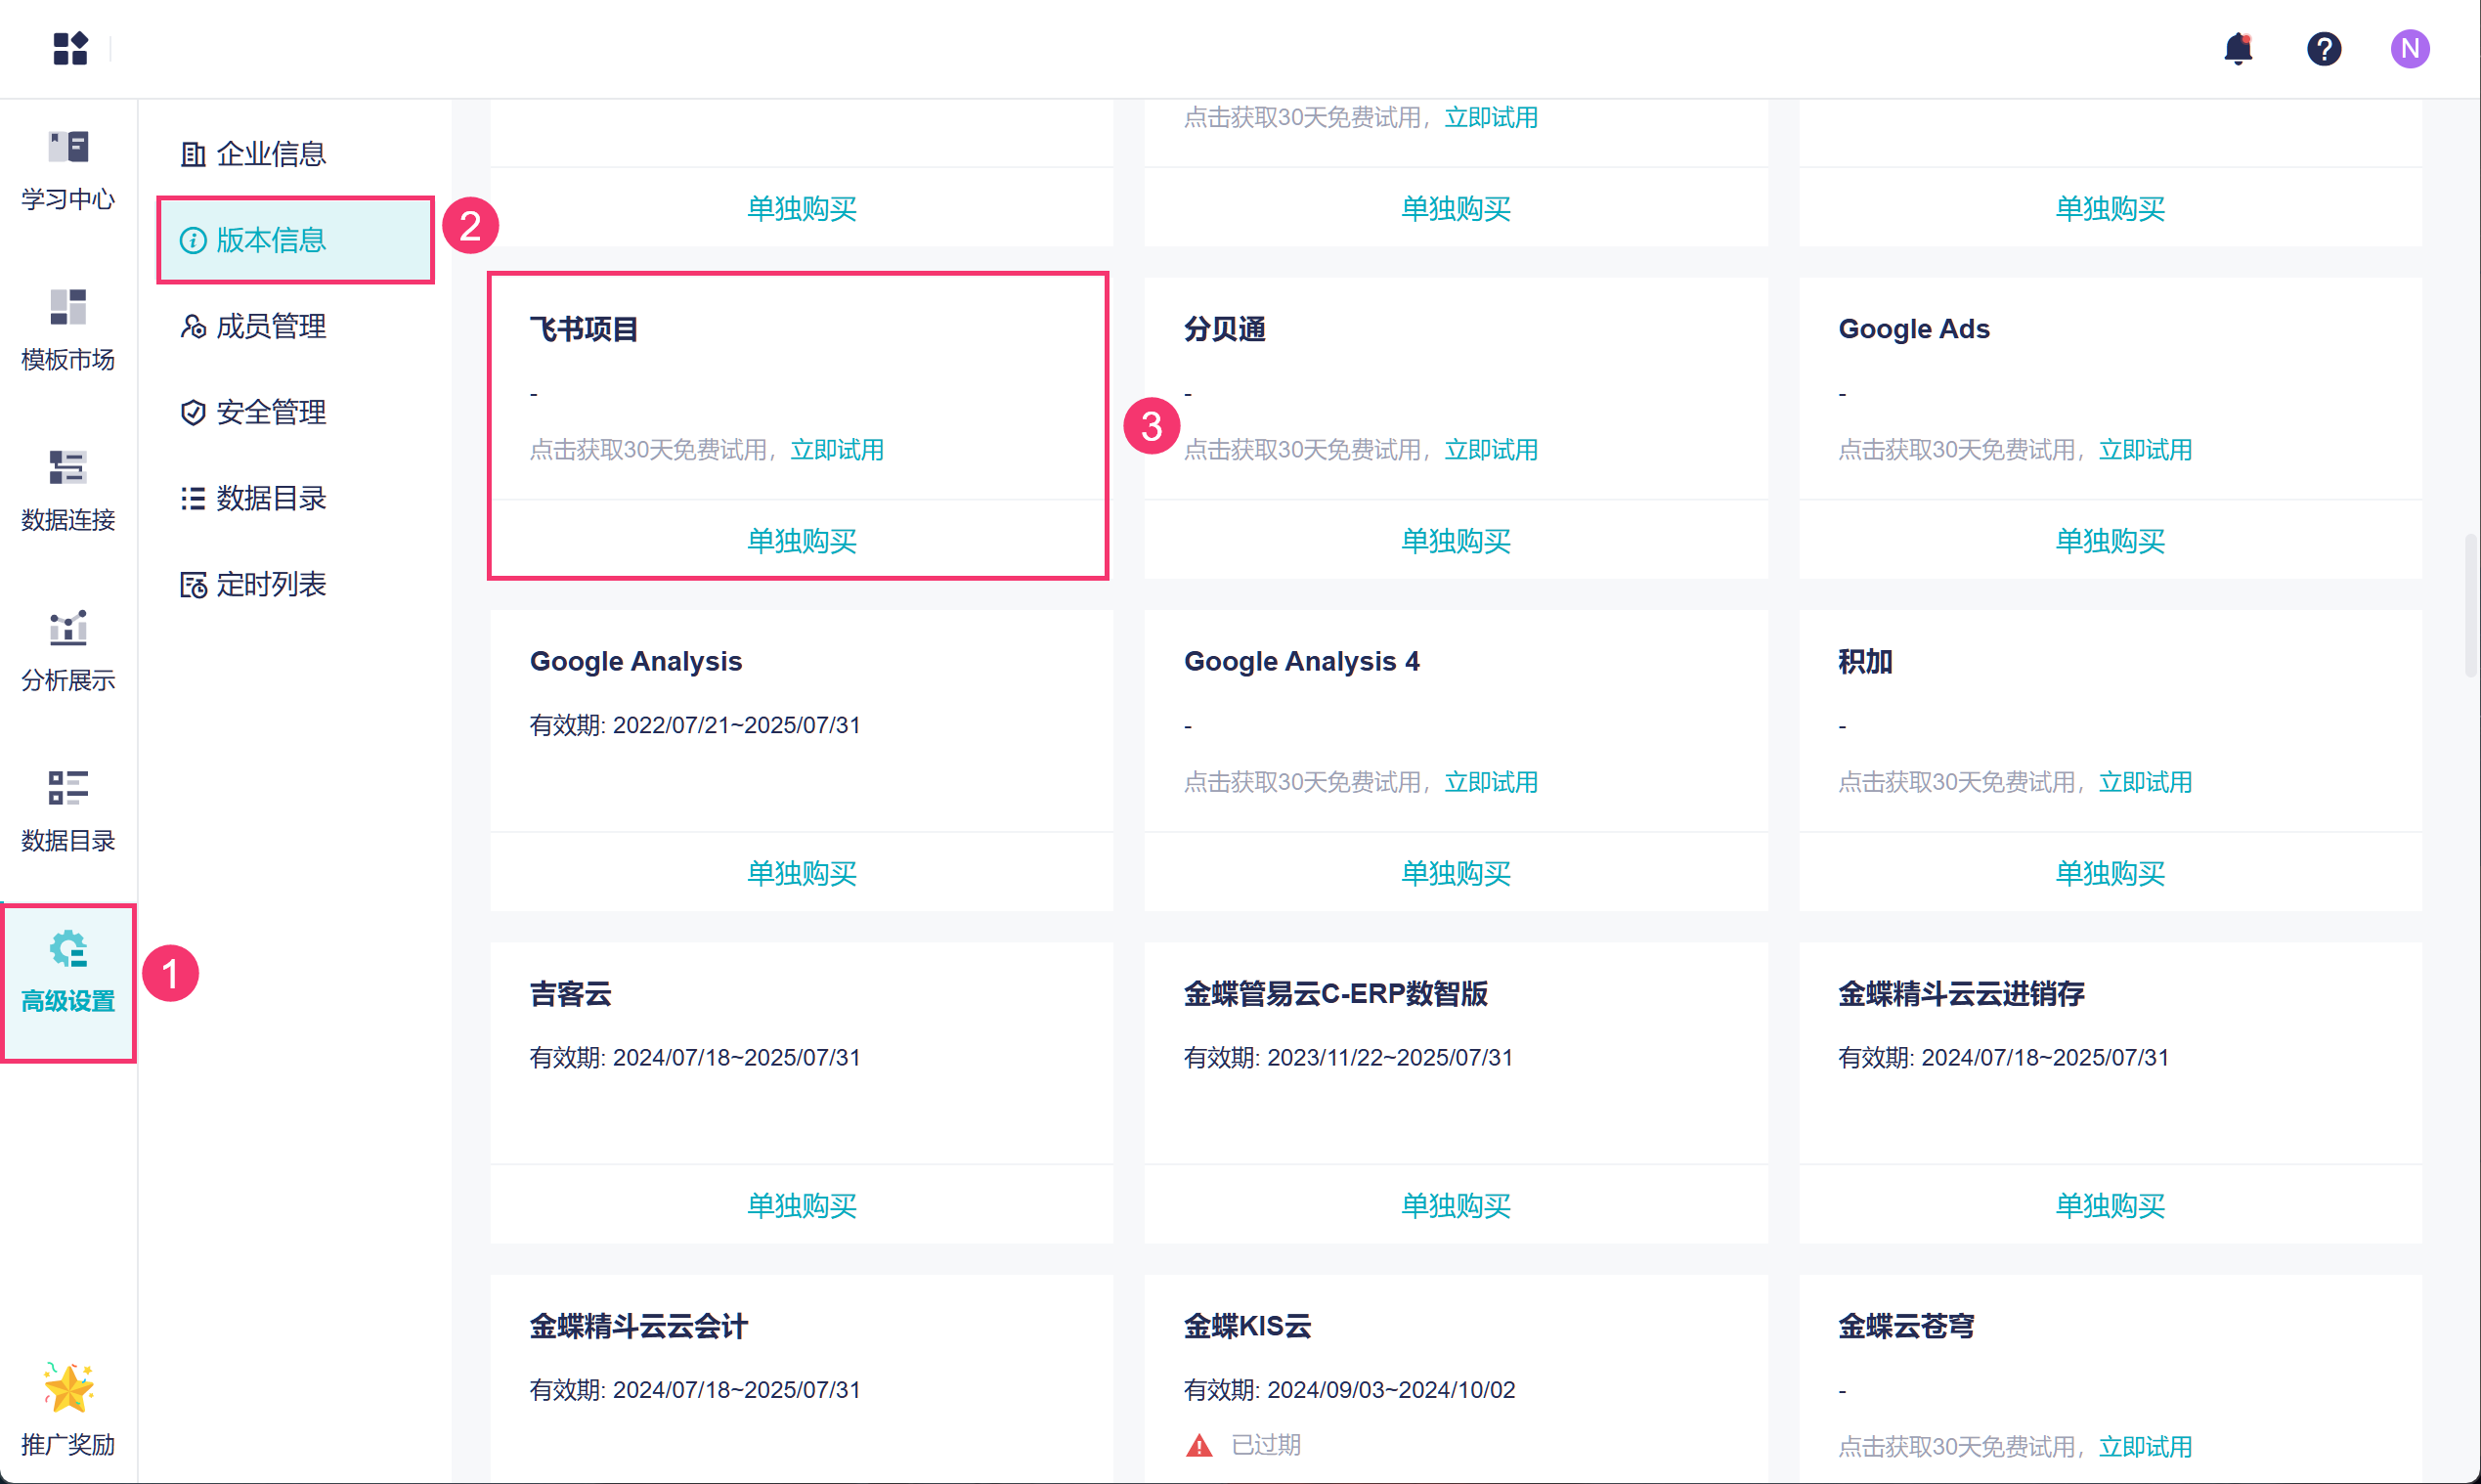Select the 高级设置 gear icon
The image size is (2481, 1484).
coord(68,950)
